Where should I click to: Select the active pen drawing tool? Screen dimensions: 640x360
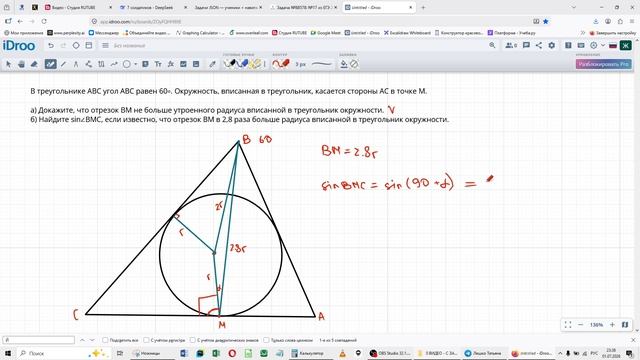tap(50, 64)
